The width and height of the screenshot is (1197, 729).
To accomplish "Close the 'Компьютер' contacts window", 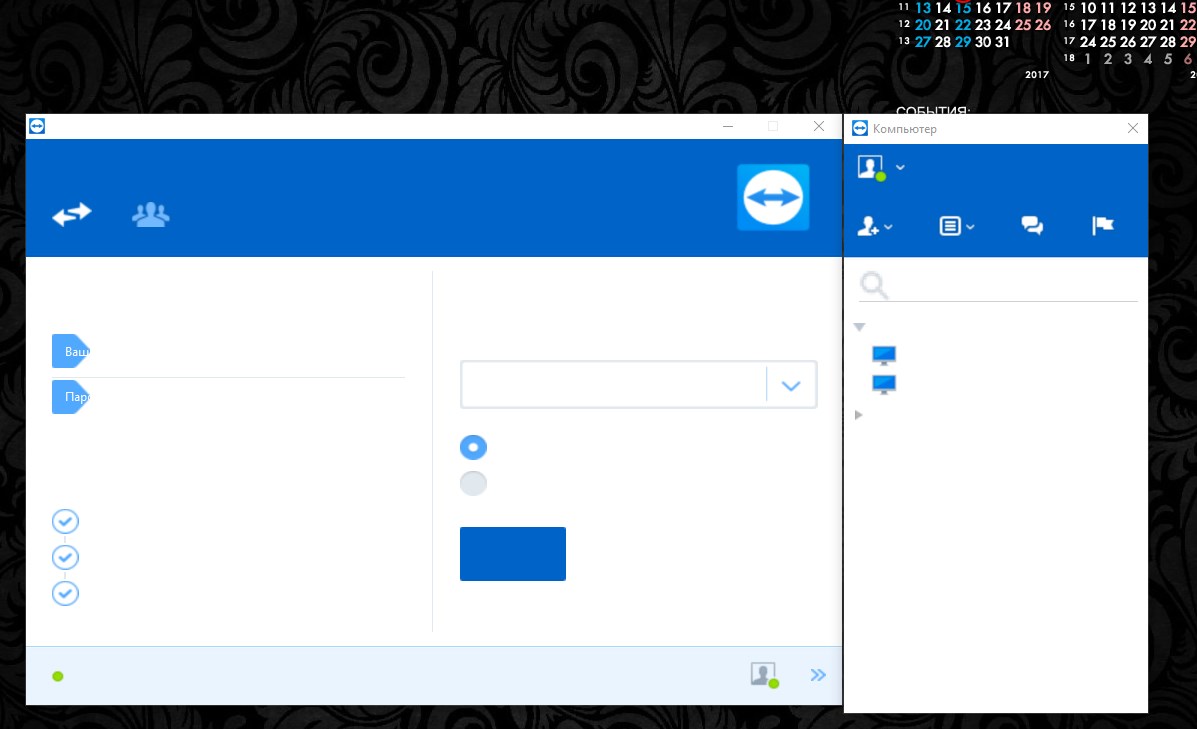I will (1133, 128).
